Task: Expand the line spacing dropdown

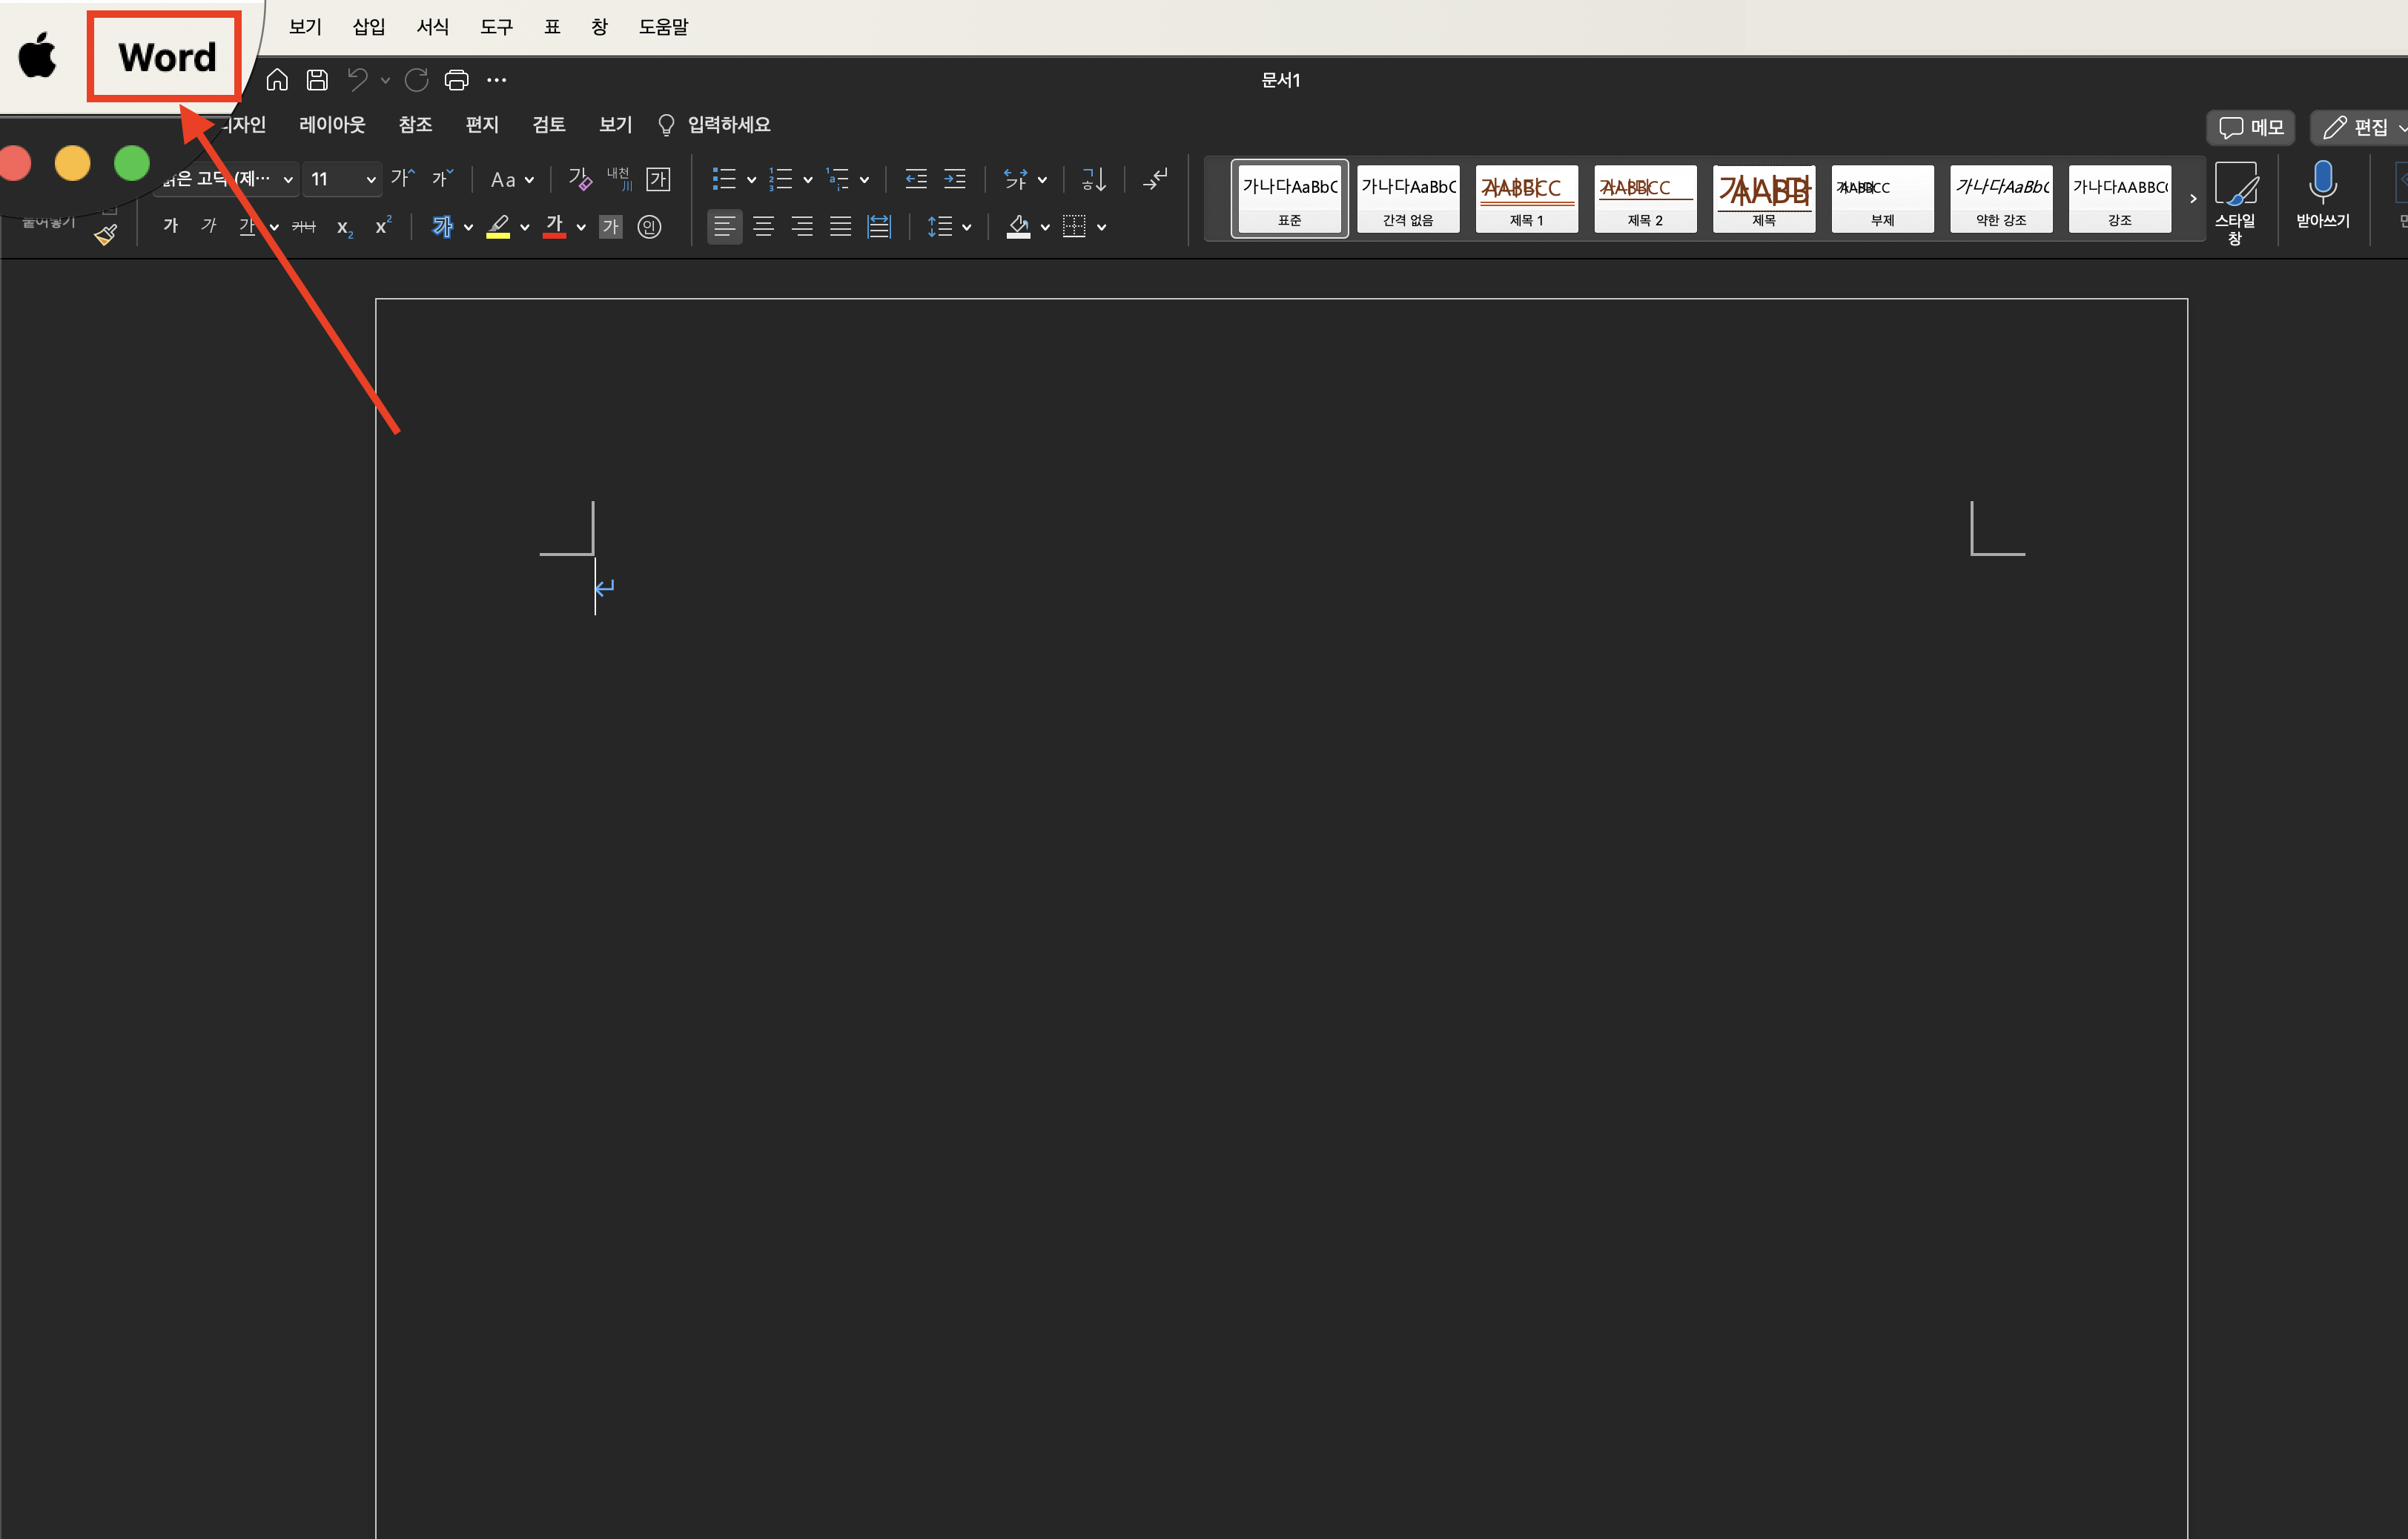Action: click(x=966, y=227)
